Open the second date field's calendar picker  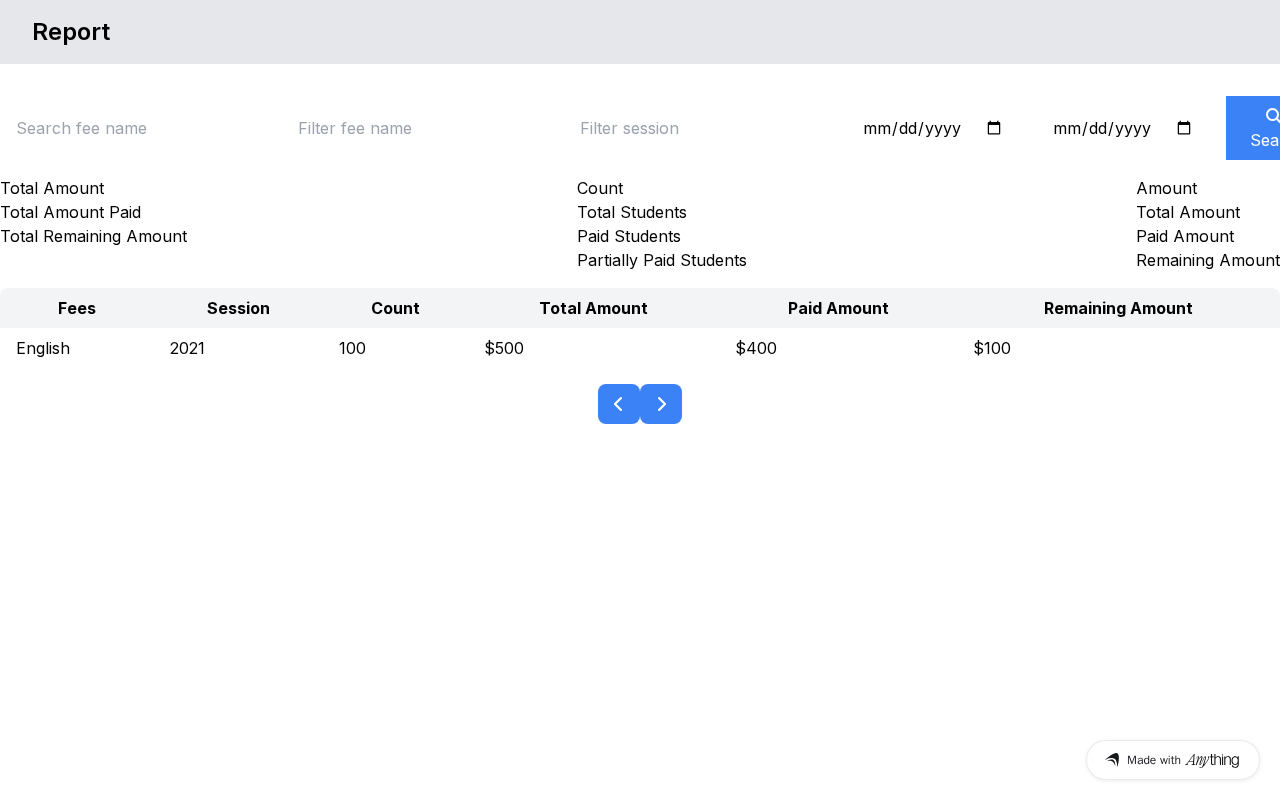[x=1183, y=128]
